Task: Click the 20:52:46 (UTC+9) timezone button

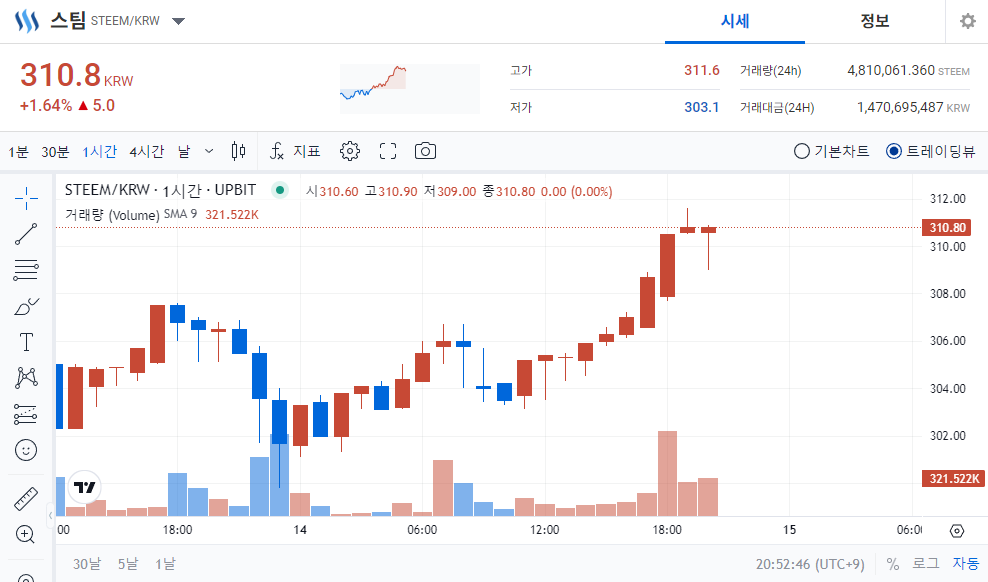Action: [x=810, y=564]
